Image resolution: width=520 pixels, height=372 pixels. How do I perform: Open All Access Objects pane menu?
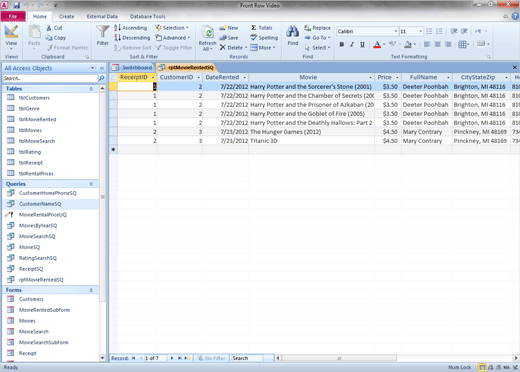[x=92, y=68]
